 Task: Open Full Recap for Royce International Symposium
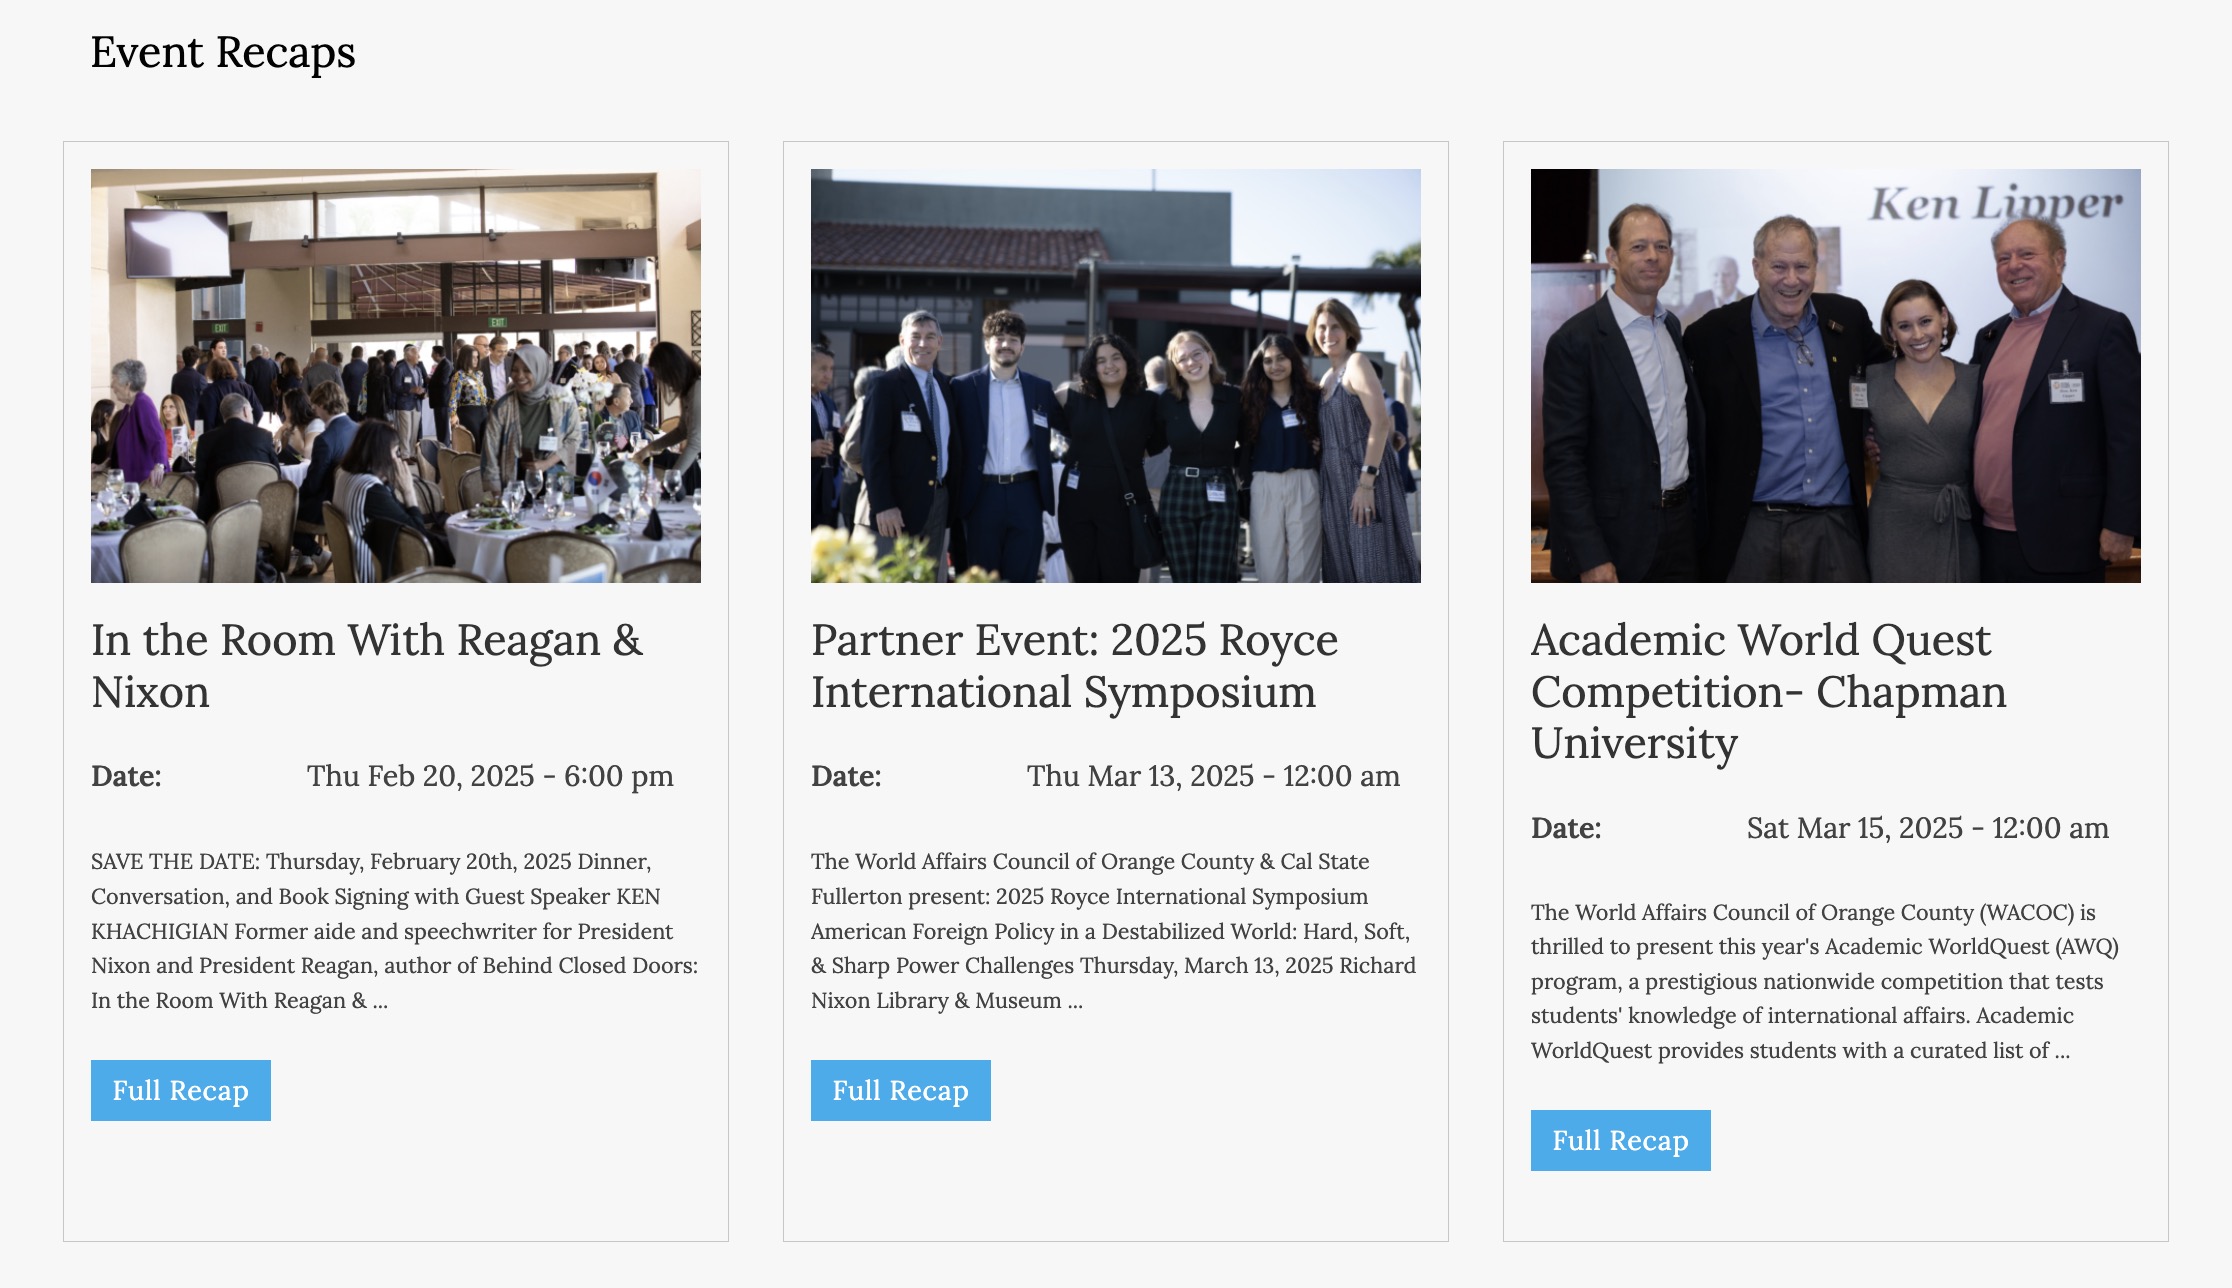(901, 1090)
